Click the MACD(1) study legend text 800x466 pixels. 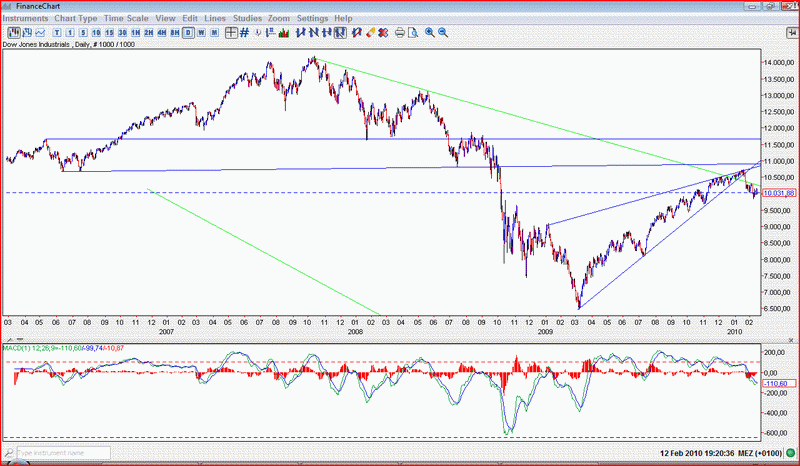pos(63,348)
